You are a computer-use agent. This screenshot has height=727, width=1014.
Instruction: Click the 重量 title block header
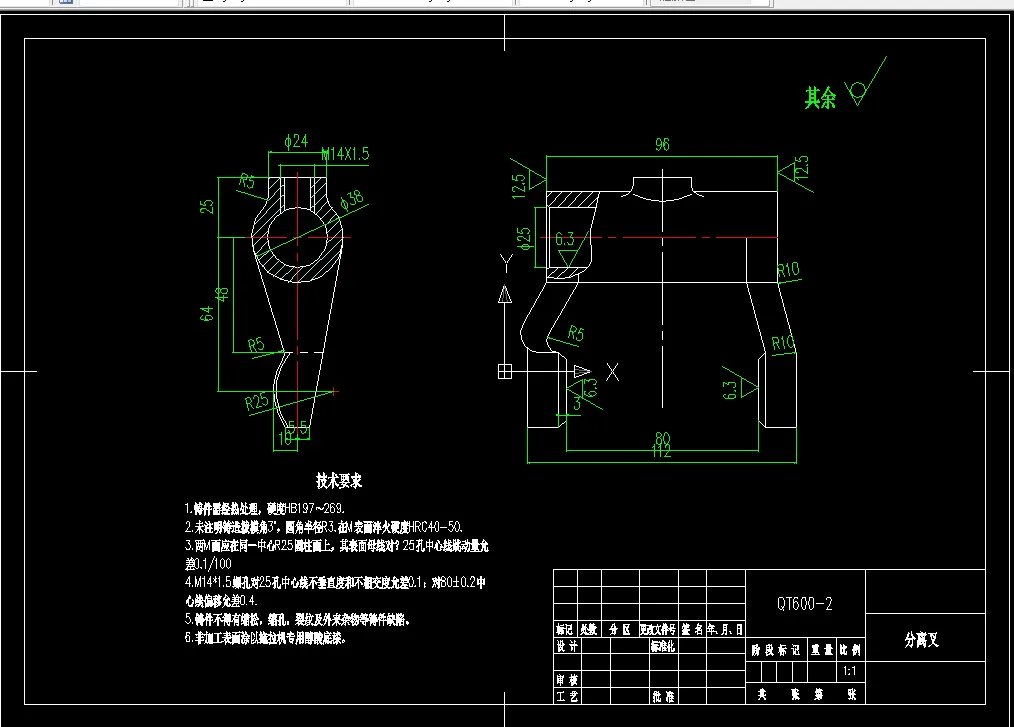[822, 650]
